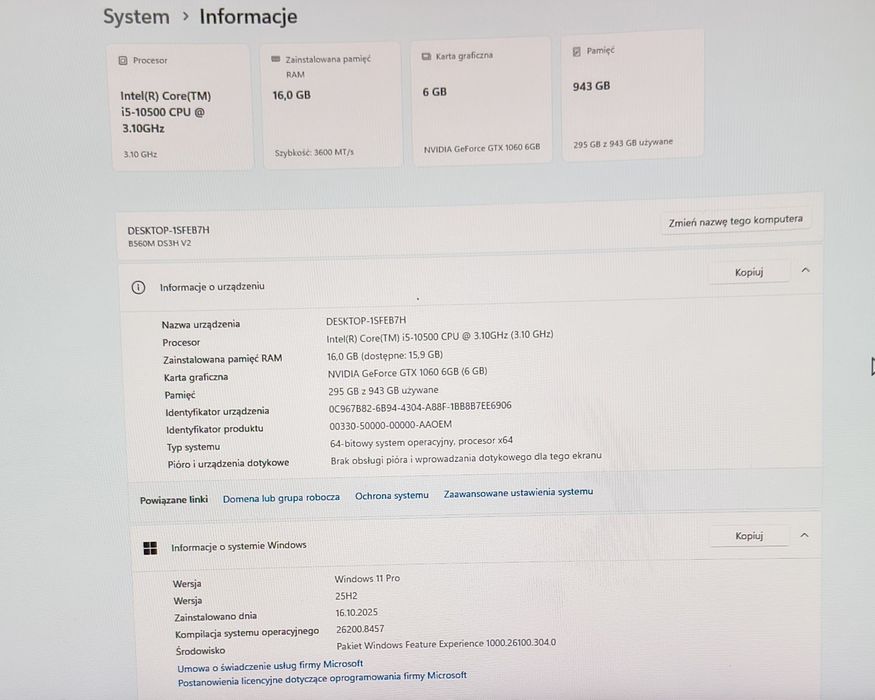
Task: Click value NVIDIA GeForce GTX 1060 6GB (6 GB)
Action: pyautogui.click(x=407, y=372)
